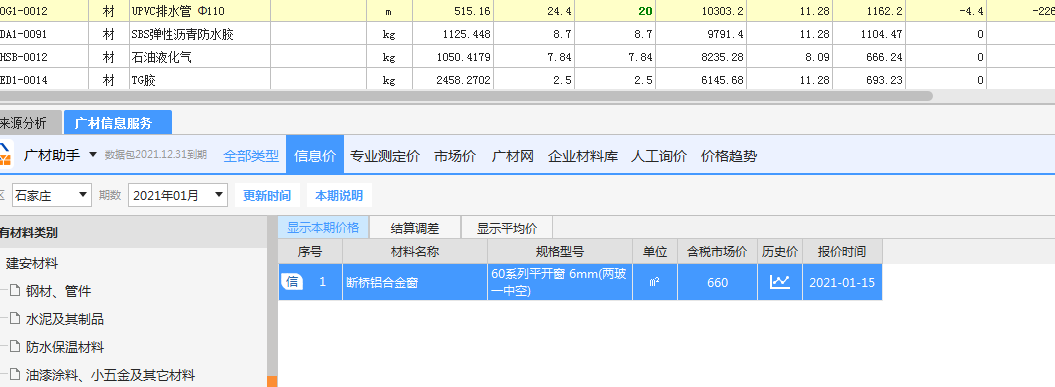Select 钢材、管件 category
Image resolution: width=1055 pixels, height=387 pixels.
coord(58,291)
